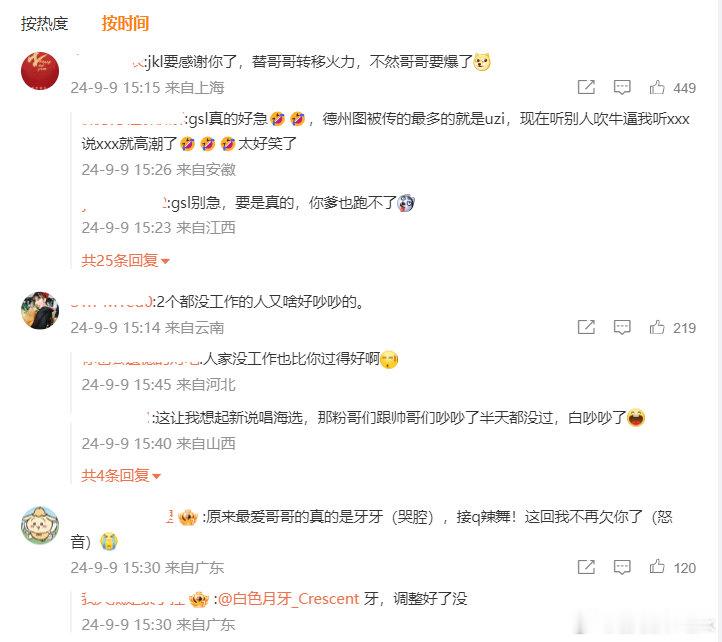Like the comment with 120 likes
Screen dimensions: 722x642
pyautogui.click(x=672, y=567)
